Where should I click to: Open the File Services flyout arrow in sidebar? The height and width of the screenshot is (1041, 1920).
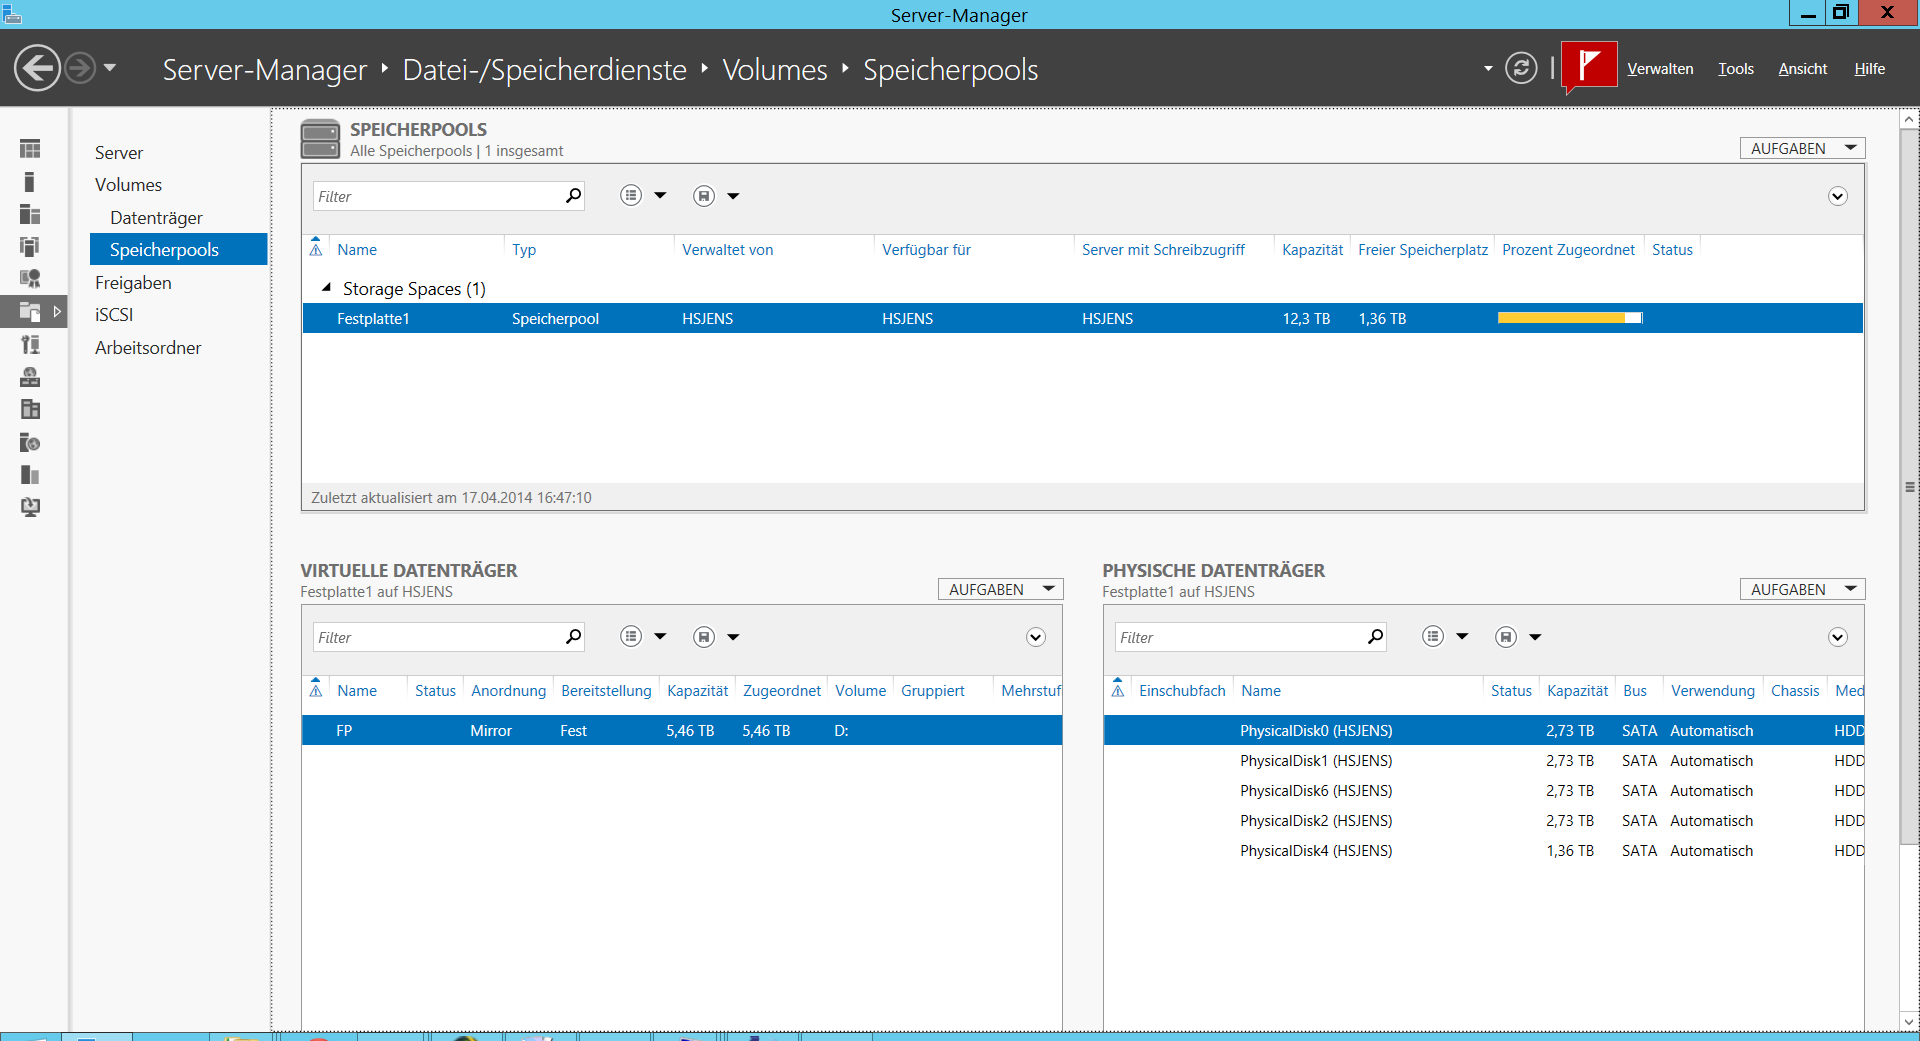57,312
